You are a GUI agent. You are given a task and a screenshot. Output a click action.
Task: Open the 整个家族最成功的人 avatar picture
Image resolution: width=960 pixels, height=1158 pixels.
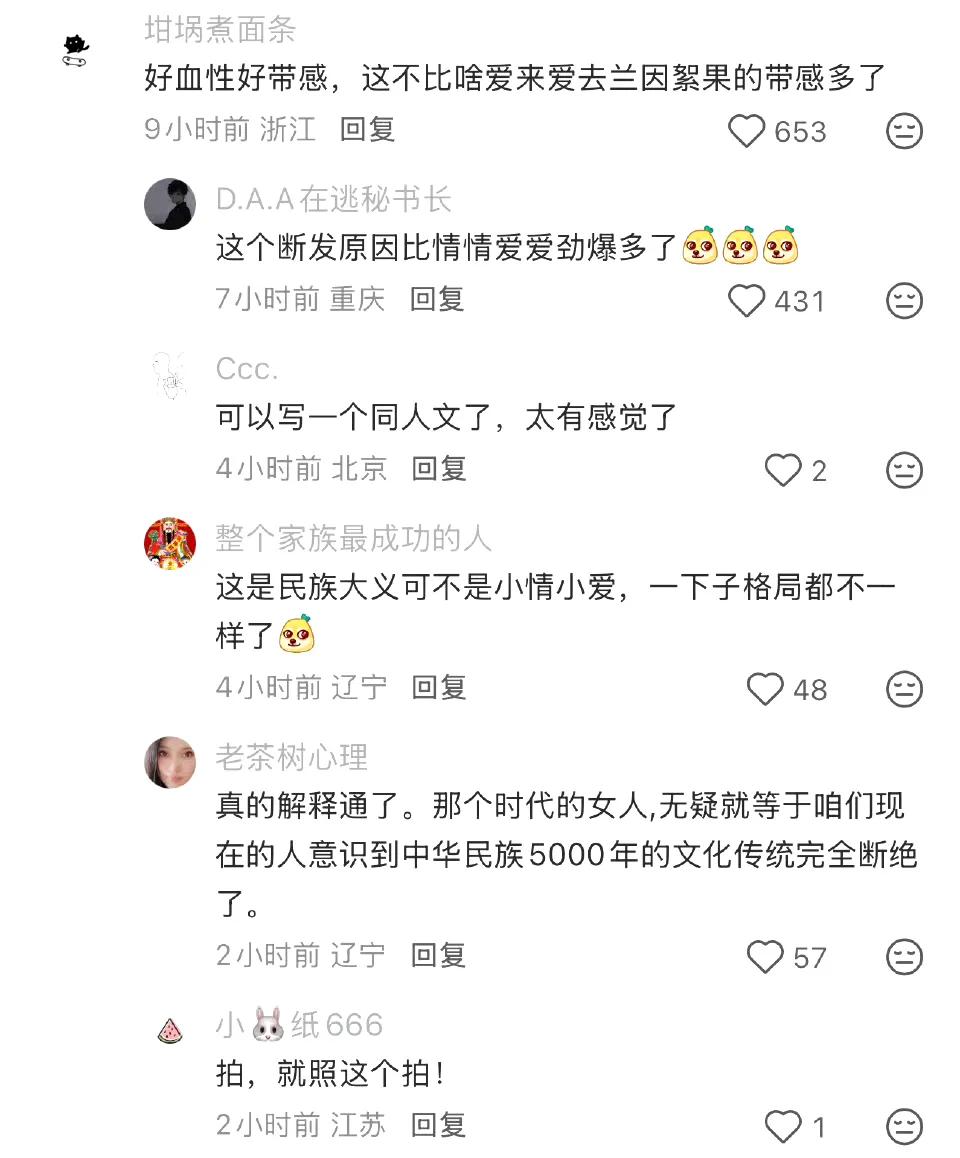tap(170, 543)
